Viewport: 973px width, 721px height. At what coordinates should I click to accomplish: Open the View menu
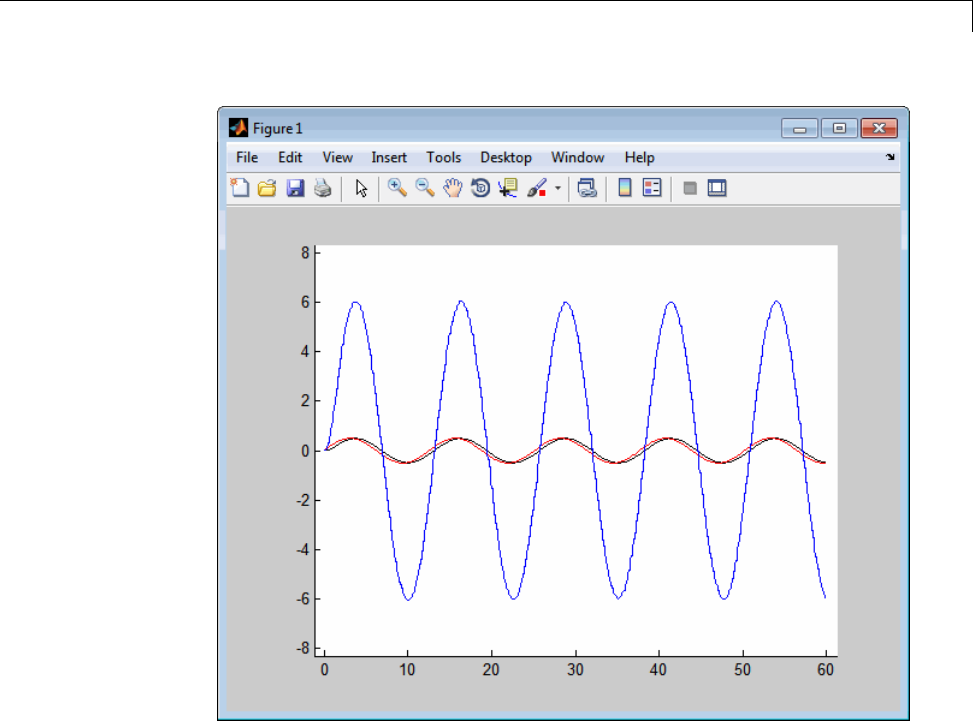coord(338,158)
